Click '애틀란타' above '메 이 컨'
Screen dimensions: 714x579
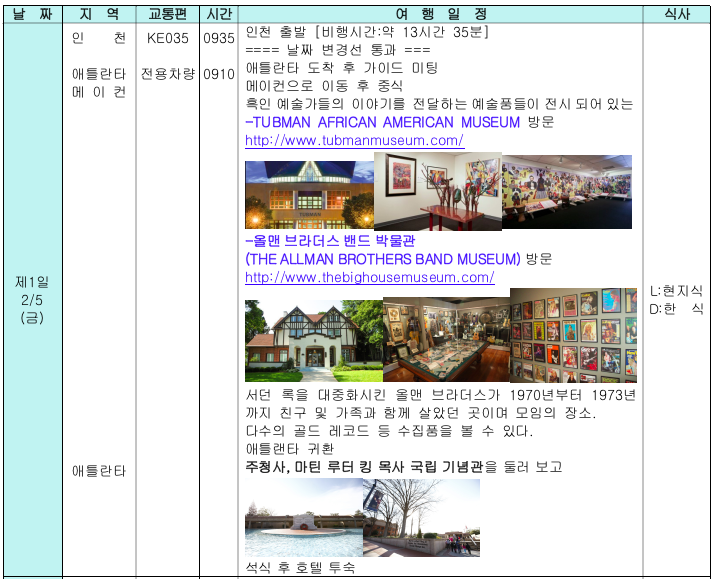[99, 74]
